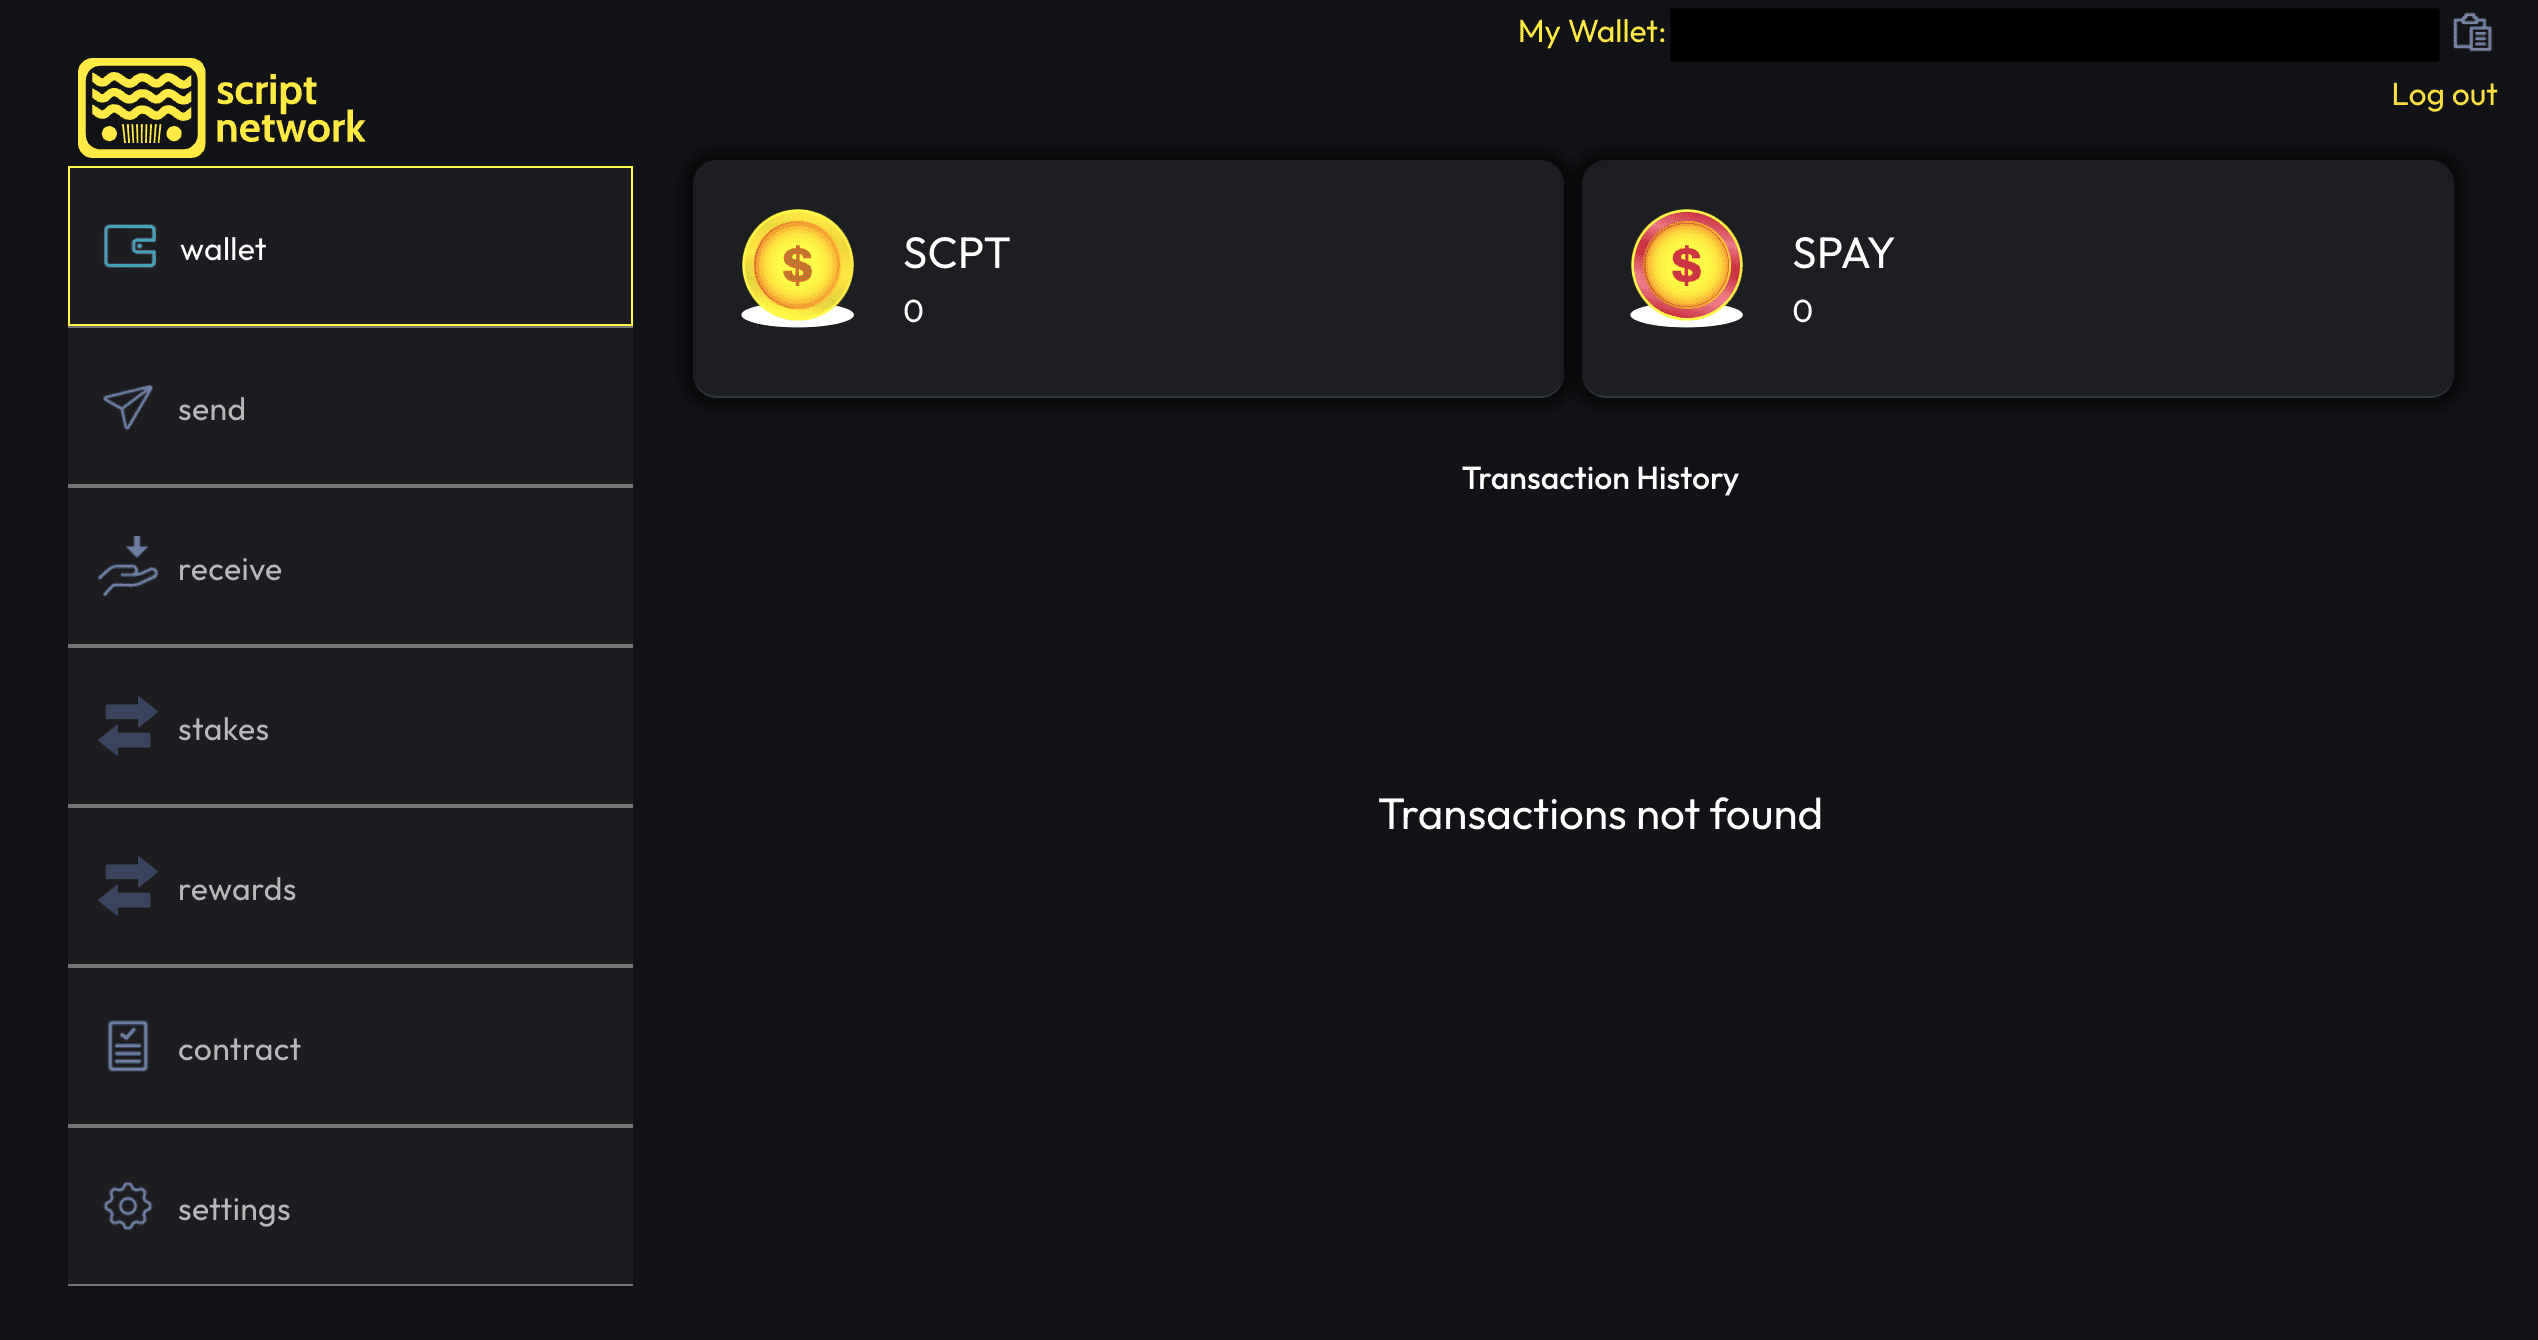Screen dimensions: 2538x1340
Task: Click the red SPAY coin icon
Action: [x=1686, y=268]
